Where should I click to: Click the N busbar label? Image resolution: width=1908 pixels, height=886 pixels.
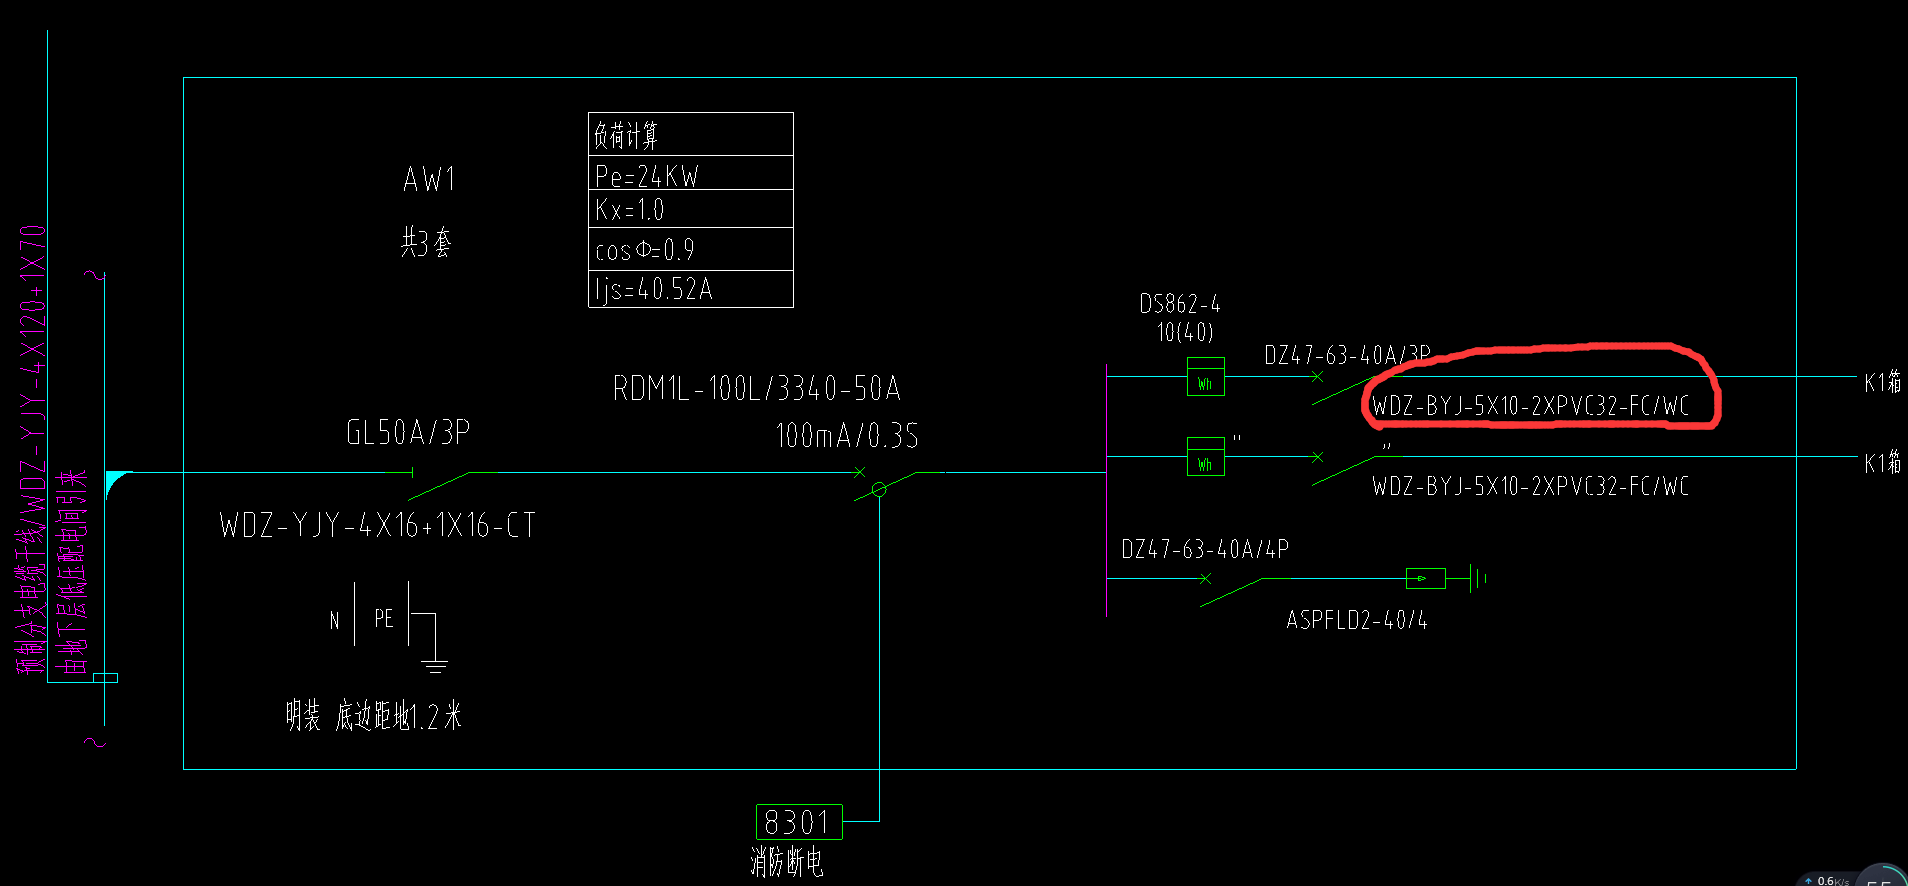[335, 621]
